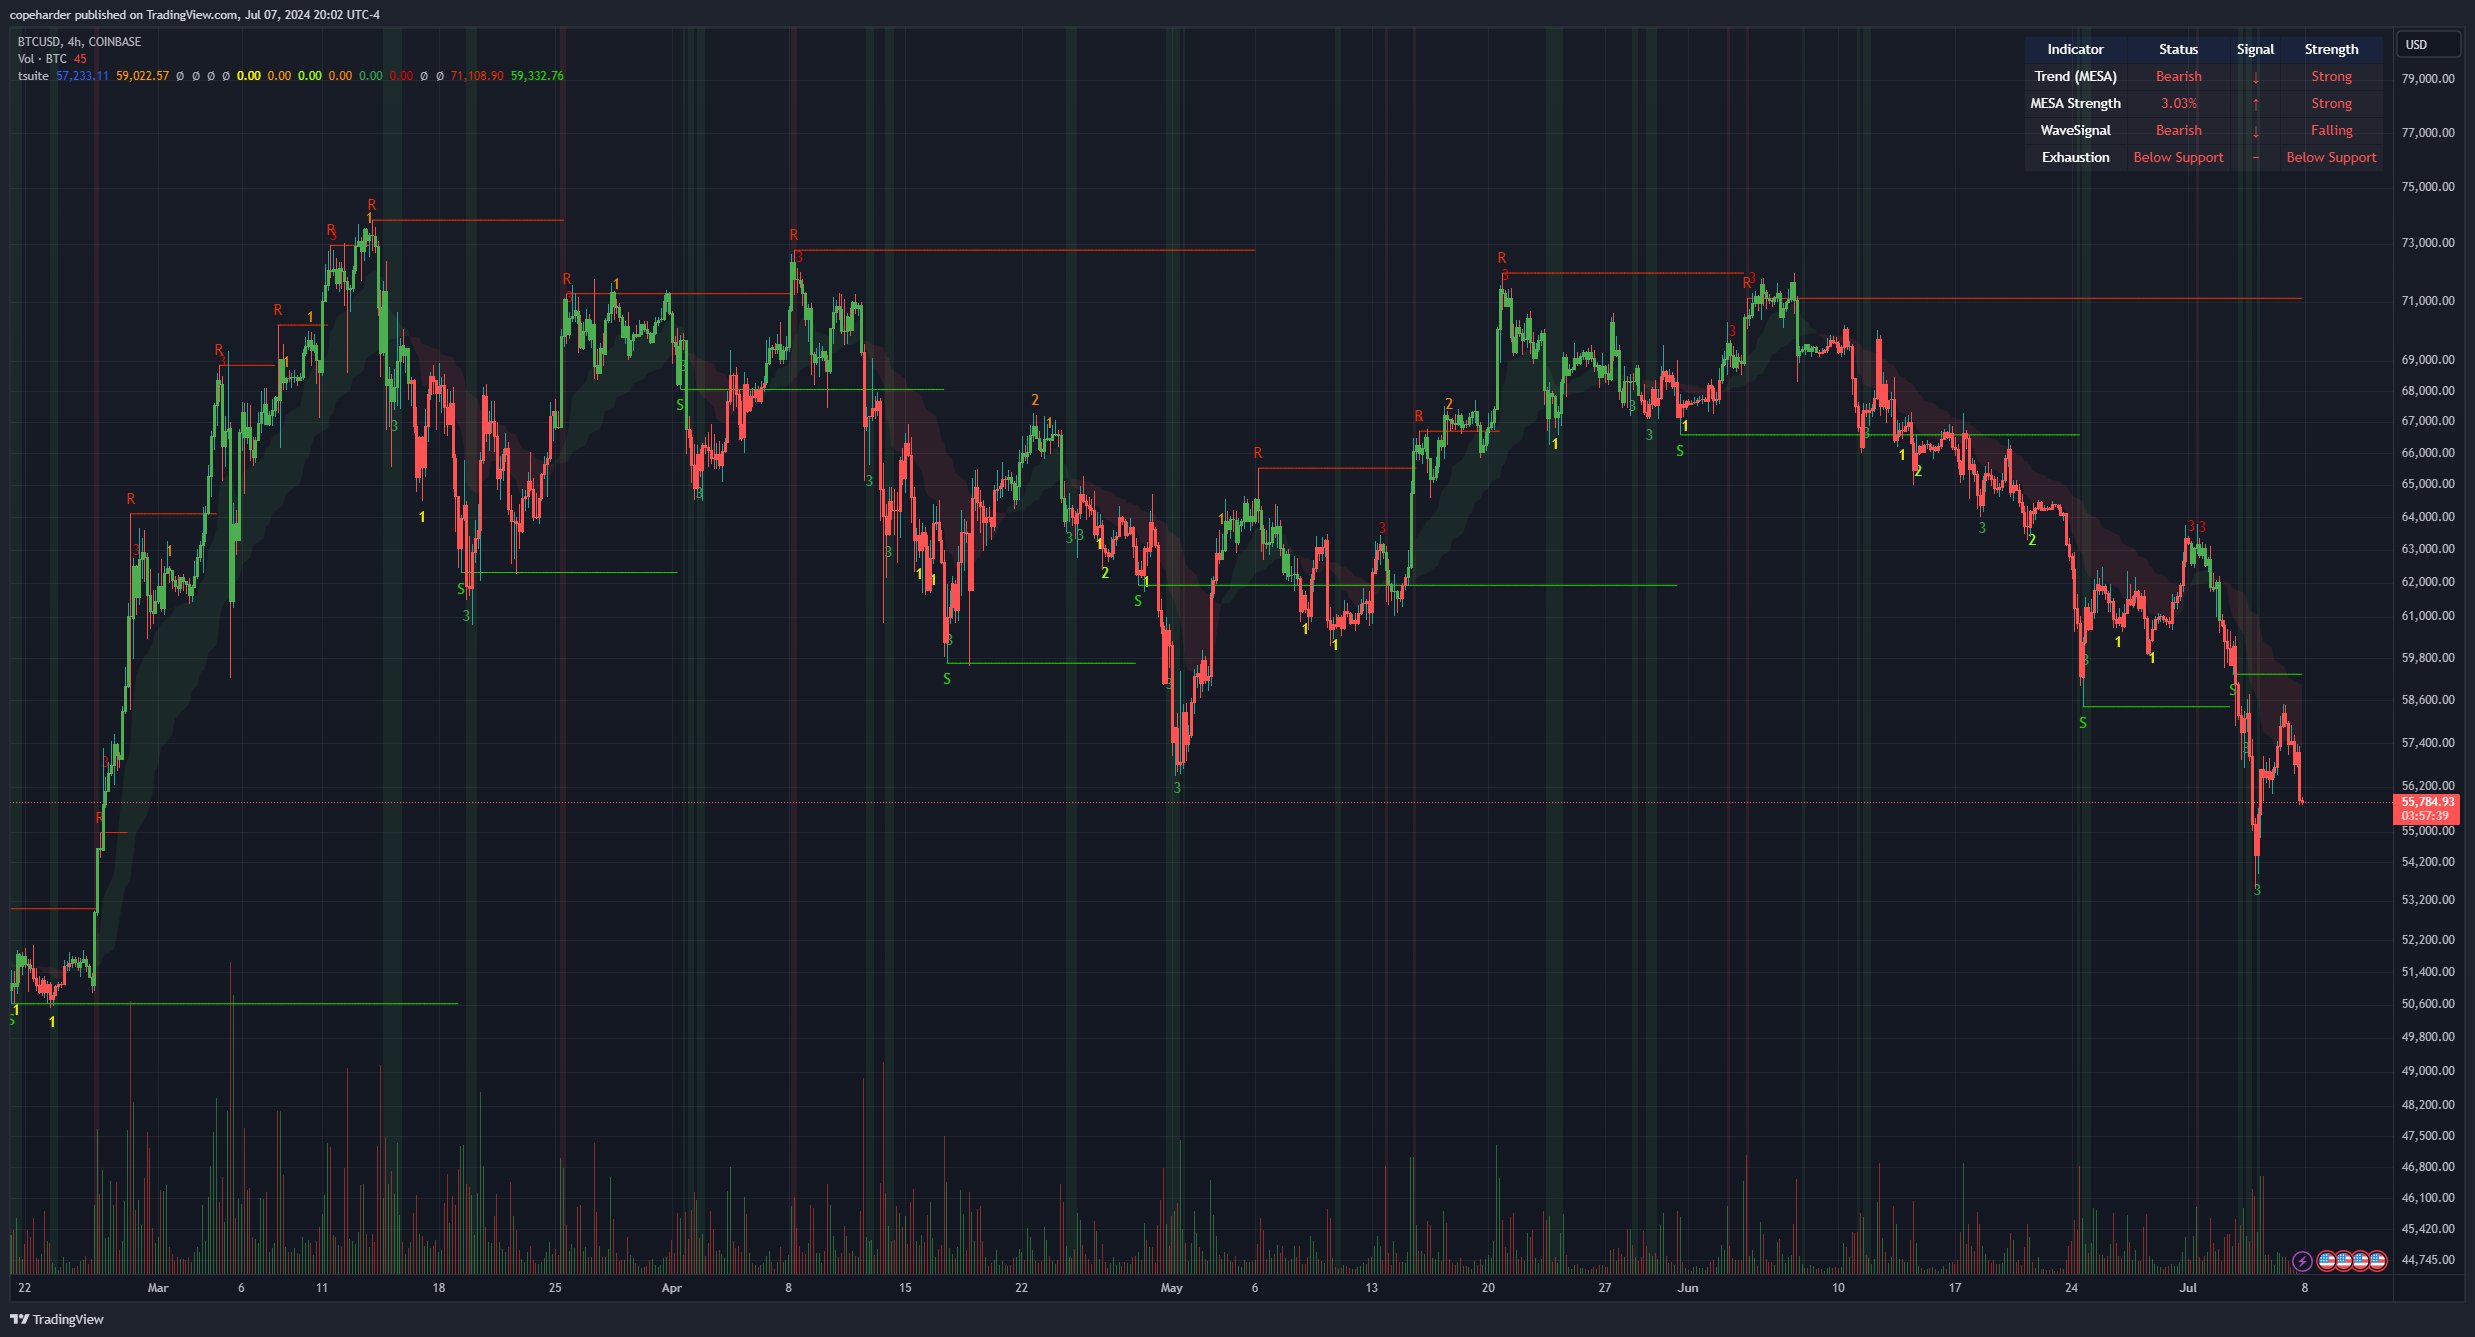Screen dimensions: 2475x1337
Task: Click the WaveSignal row label
Action: click(2075, 131)
